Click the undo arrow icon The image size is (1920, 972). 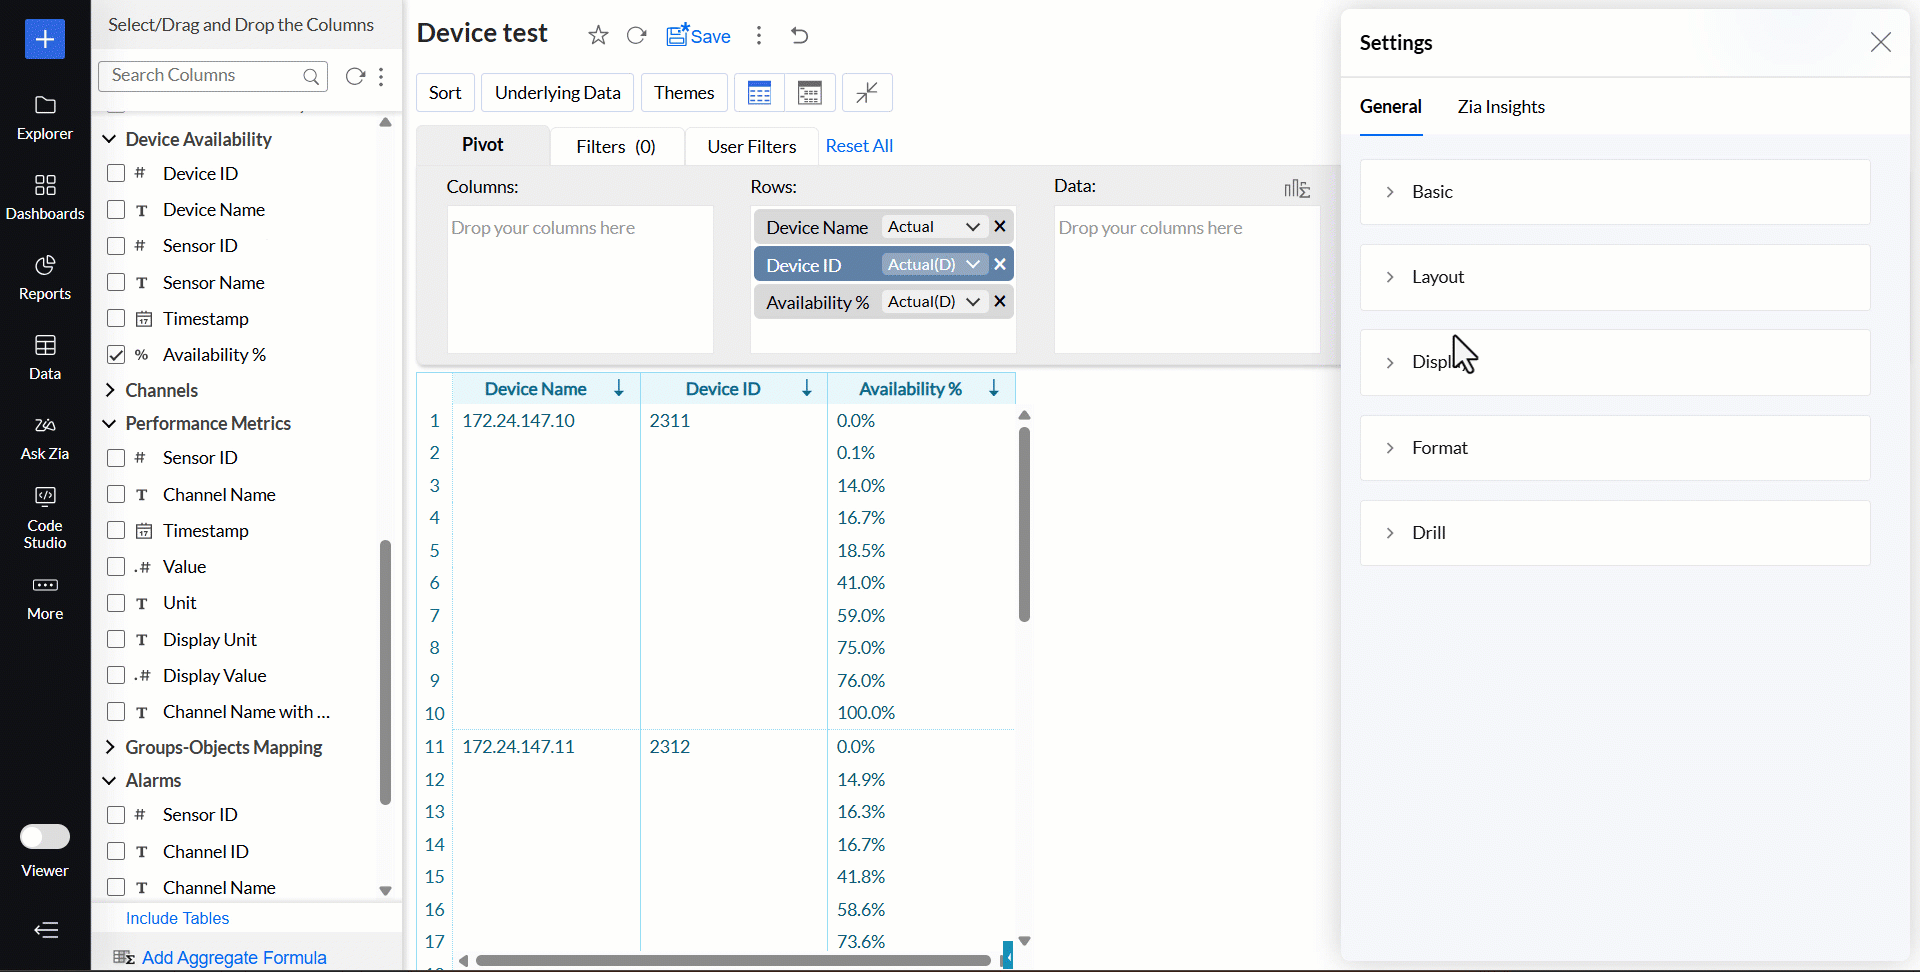click(799, 36)
